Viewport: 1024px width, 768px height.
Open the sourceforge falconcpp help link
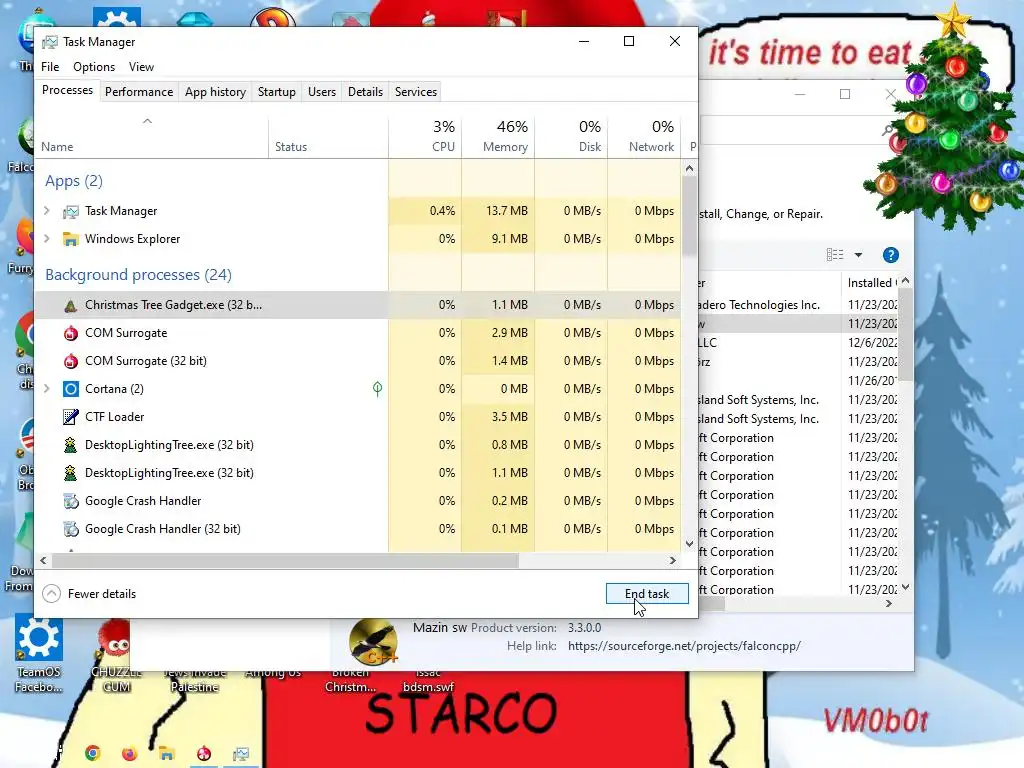pos(684,646)
